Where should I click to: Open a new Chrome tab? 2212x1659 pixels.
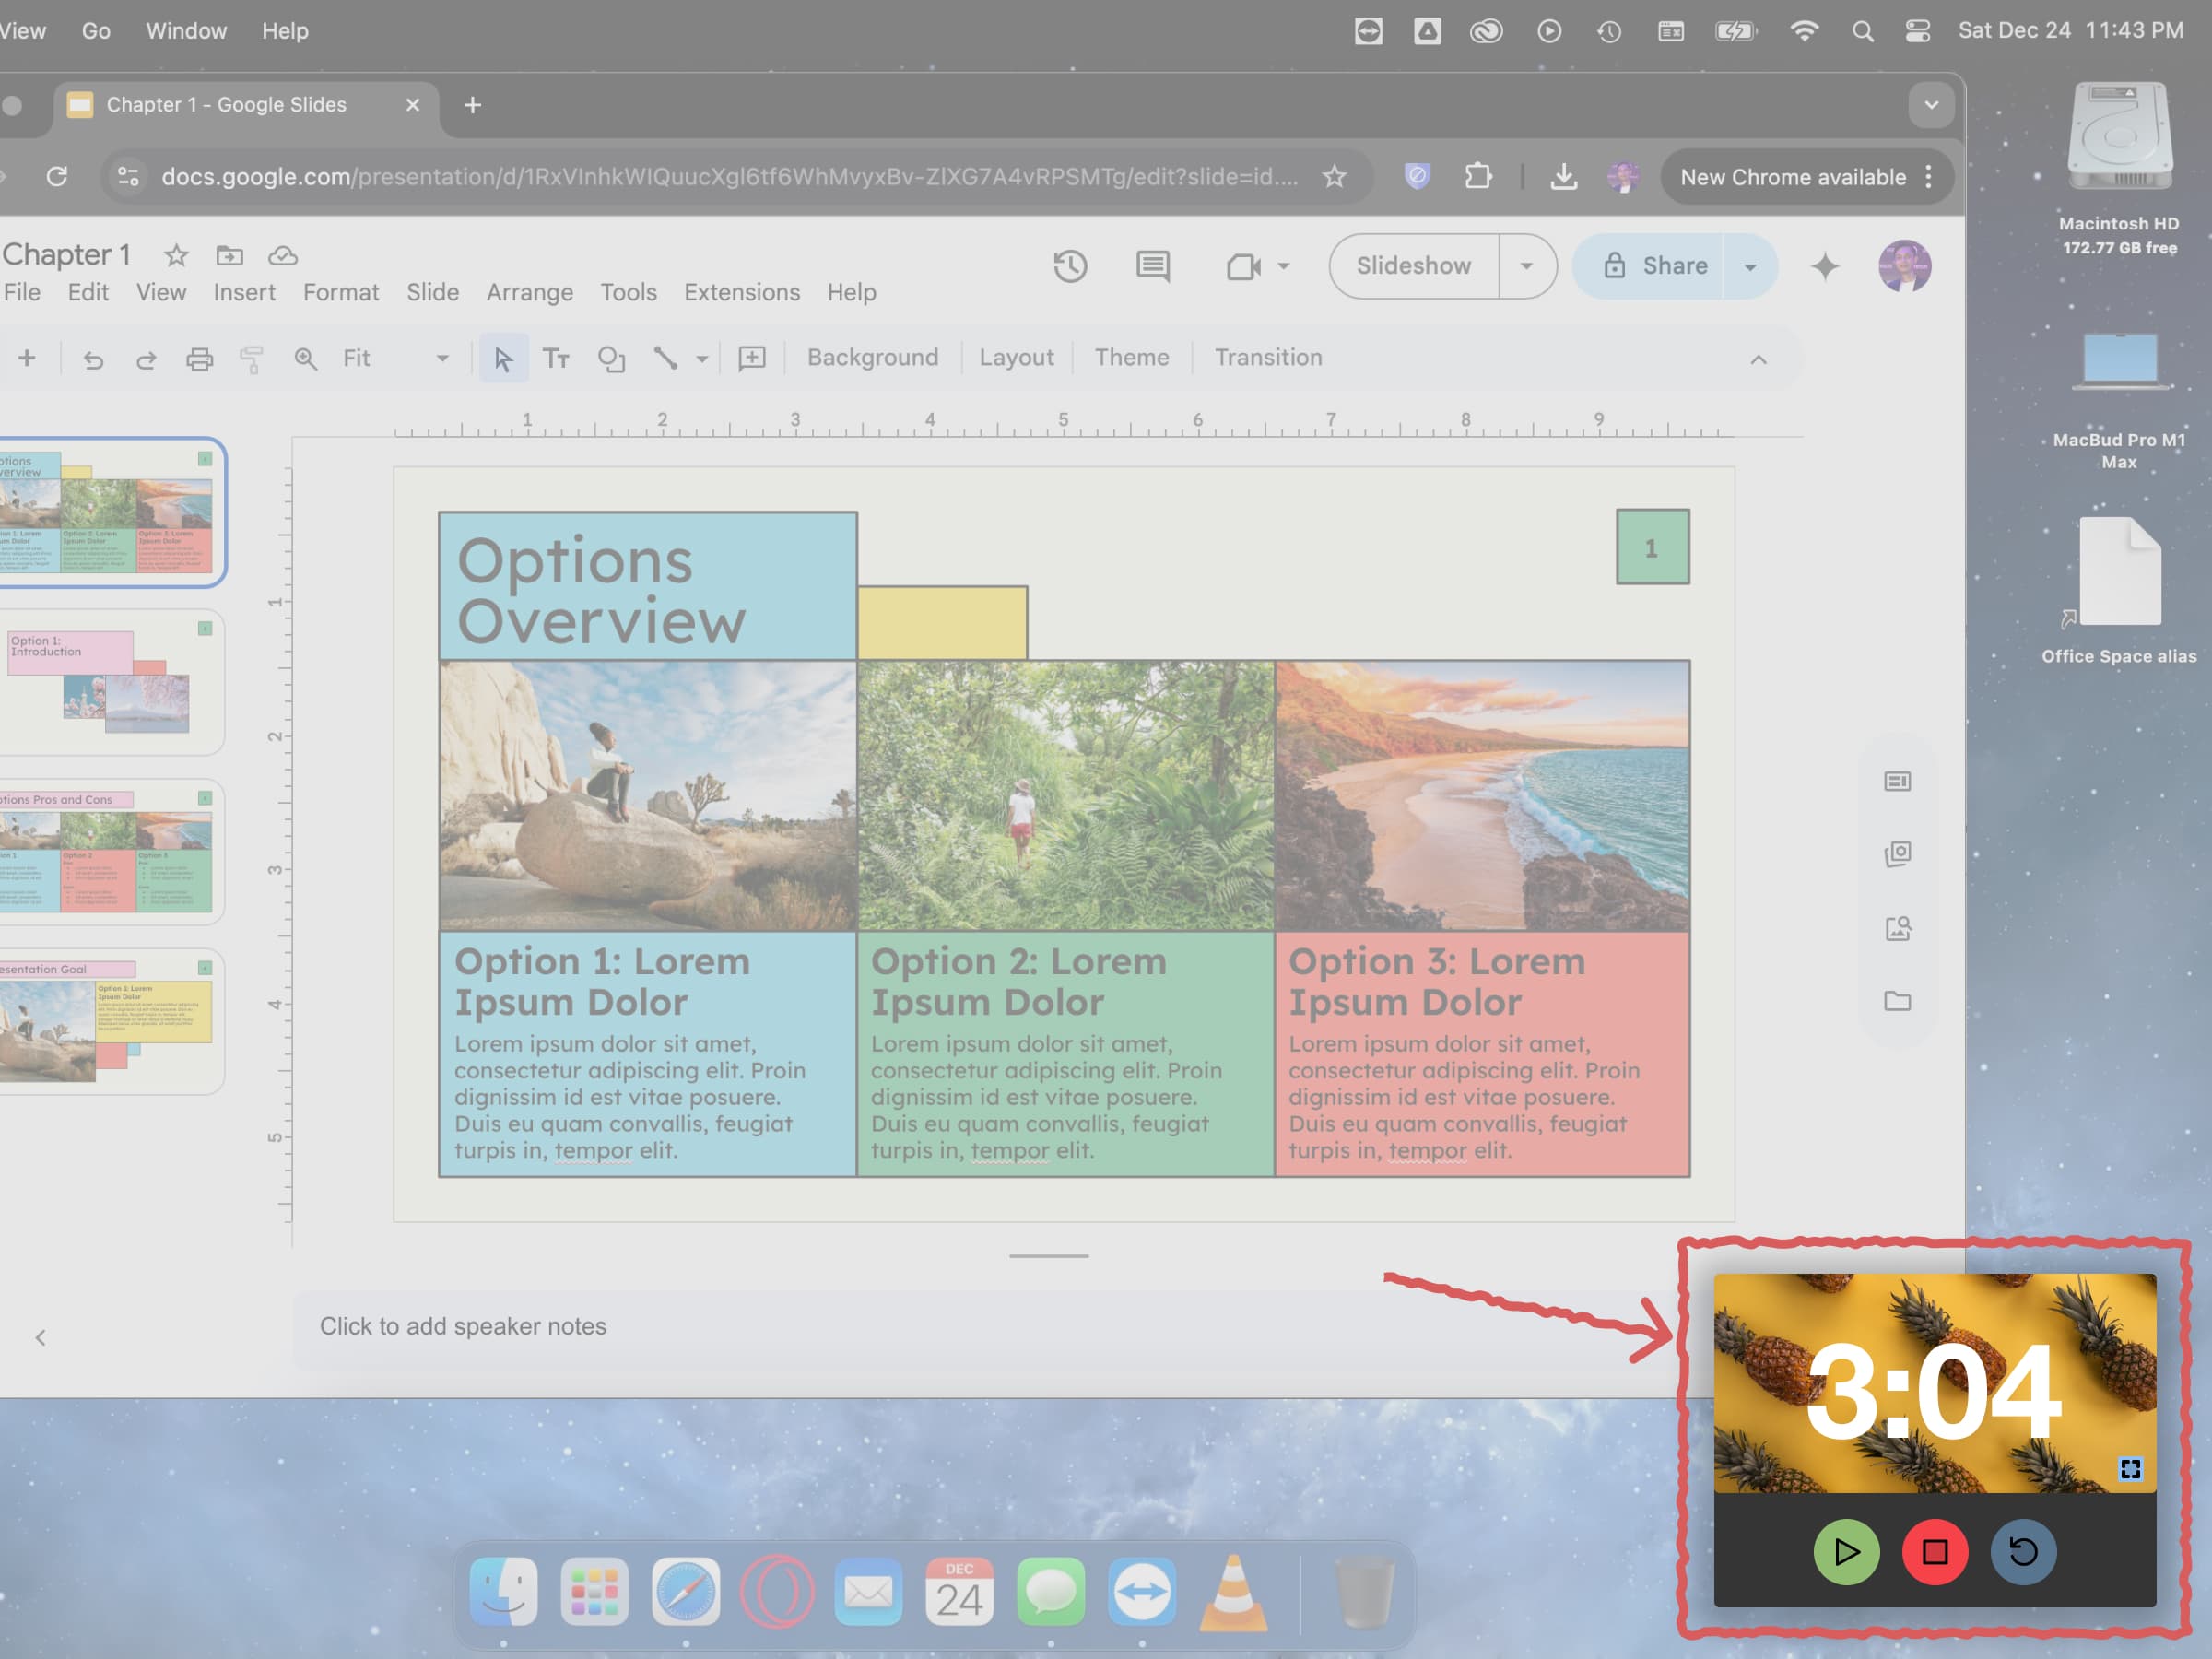(x=472, y=105)
